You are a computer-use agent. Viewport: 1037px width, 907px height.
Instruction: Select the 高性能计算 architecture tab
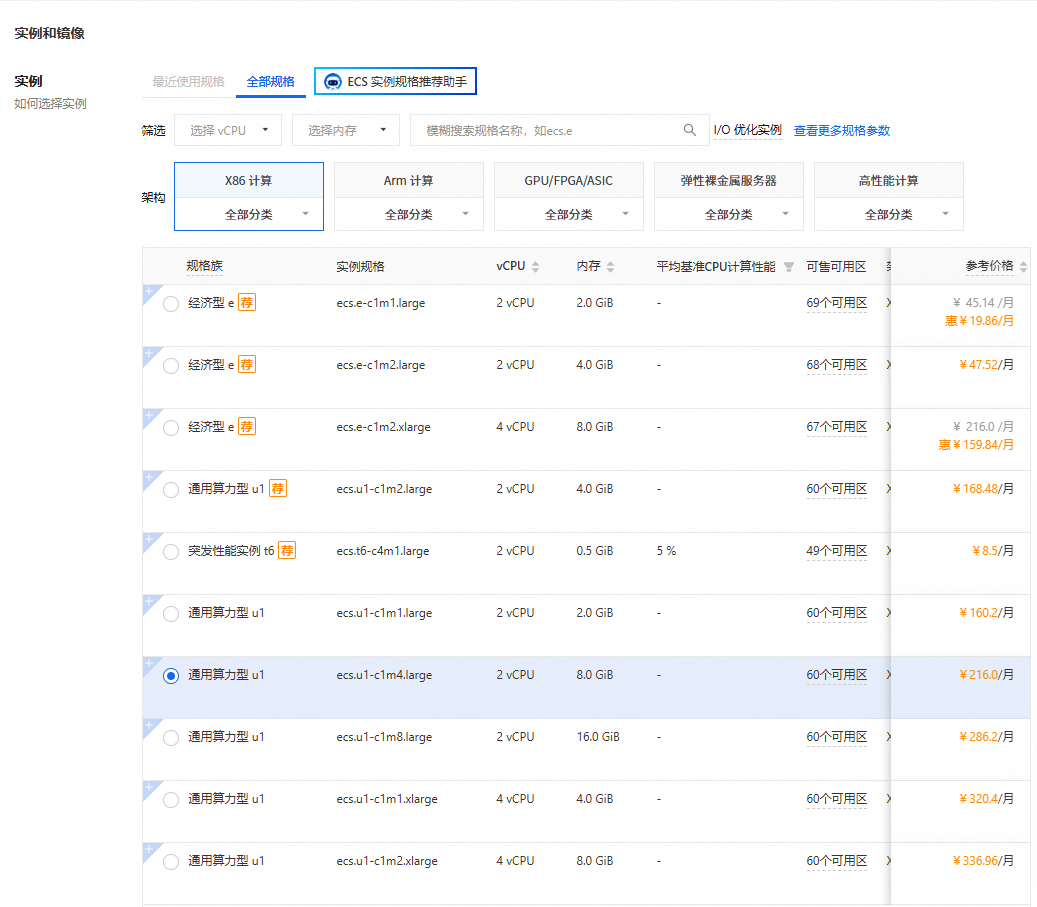pos(889,181)
